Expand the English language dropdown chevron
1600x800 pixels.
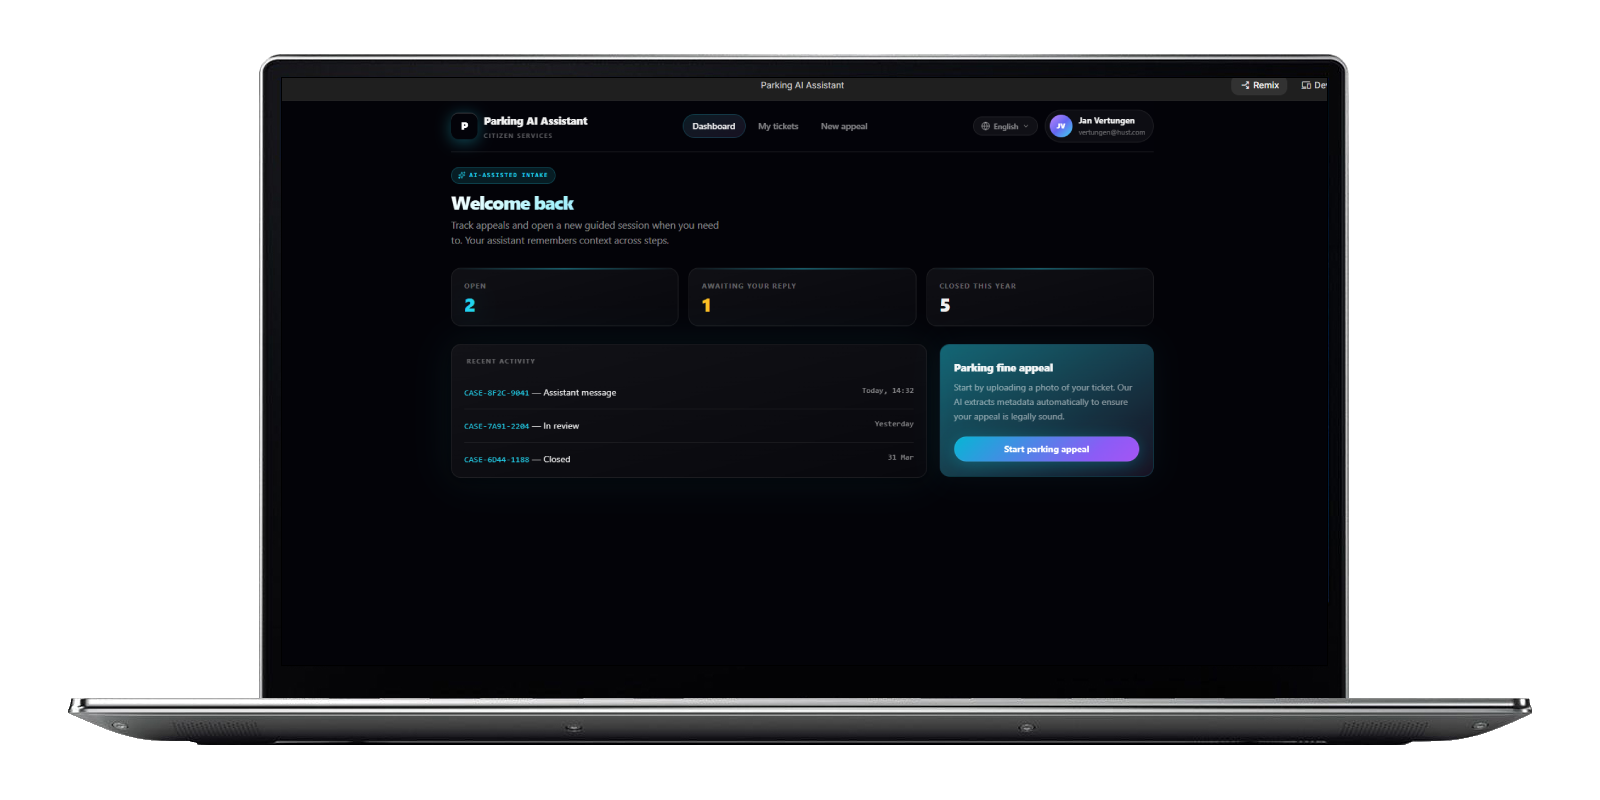point(1026,127)
